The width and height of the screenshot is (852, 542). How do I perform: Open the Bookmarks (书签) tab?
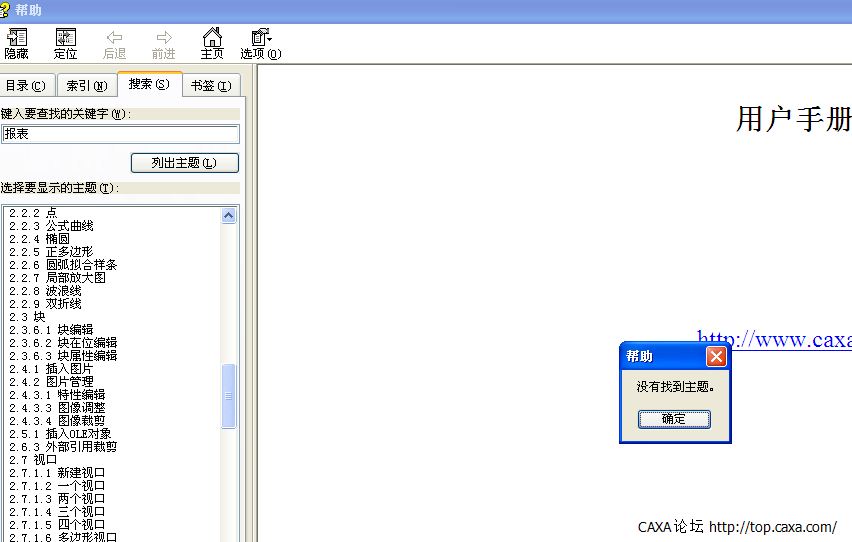[x=211, y=85]
